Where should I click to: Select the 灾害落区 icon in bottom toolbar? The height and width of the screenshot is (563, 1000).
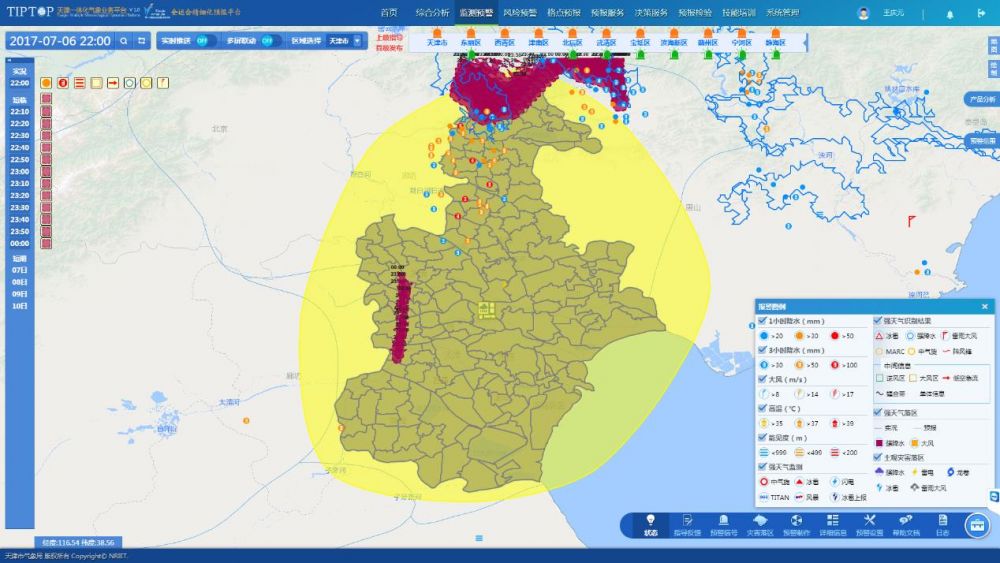pyautogui.click(x=760, y=524)
